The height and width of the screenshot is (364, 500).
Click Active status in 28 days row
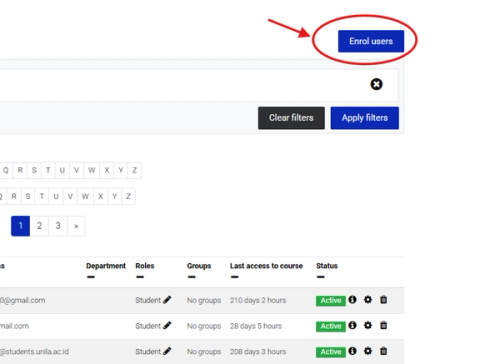331,326
